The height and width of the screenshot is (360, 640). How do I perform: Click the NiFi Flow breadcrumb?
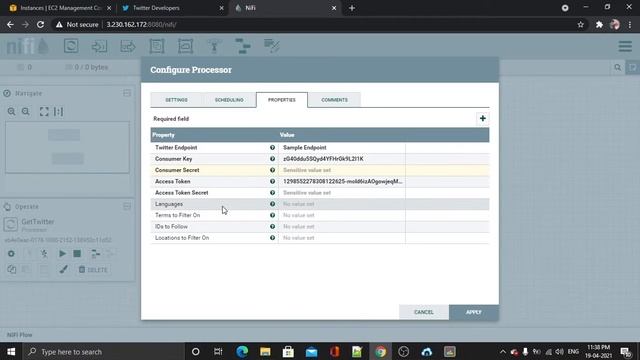click(19, 335)
